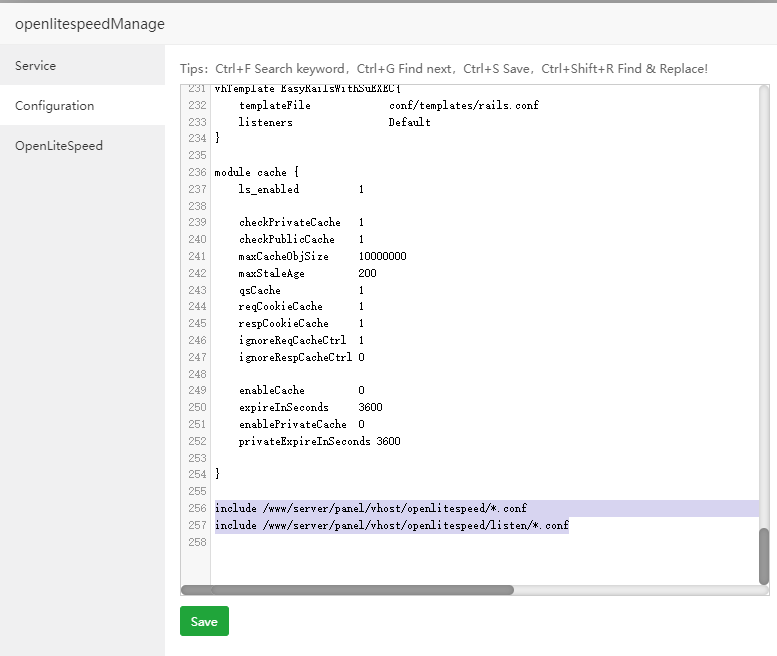Viewport: 777px width, 656px height.
Task: Click the empty line 258
Action: click(x=400, y=542)
